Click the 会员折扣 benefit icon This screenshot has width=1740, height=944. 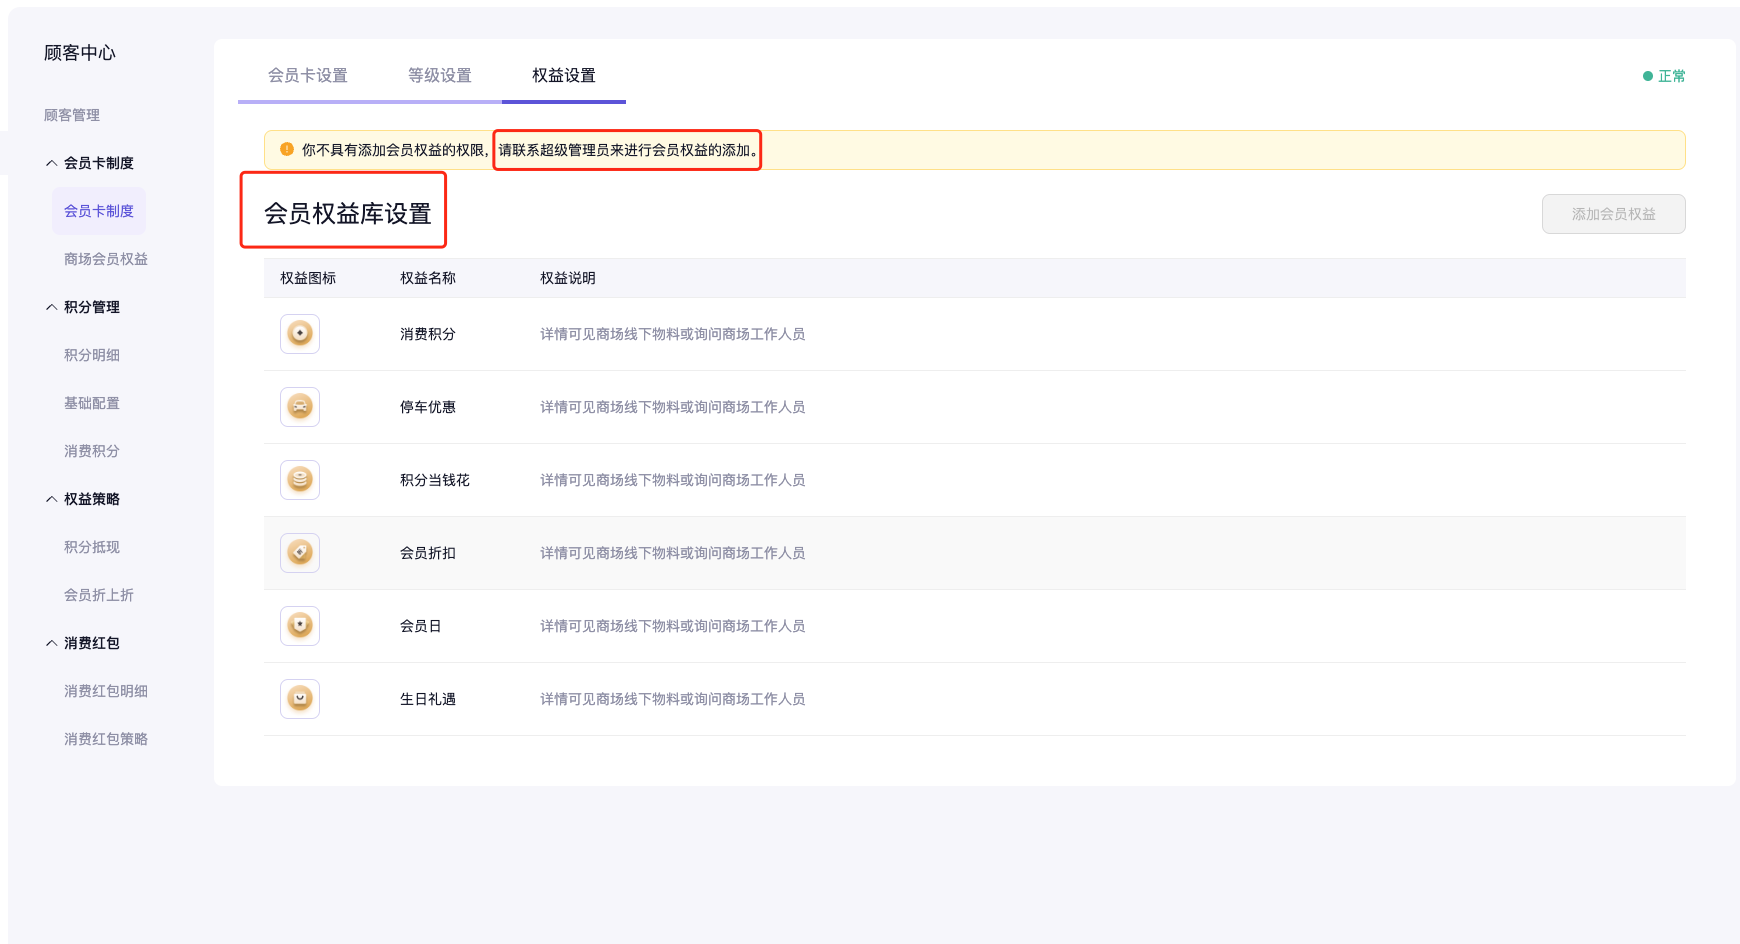pos(300,553)
